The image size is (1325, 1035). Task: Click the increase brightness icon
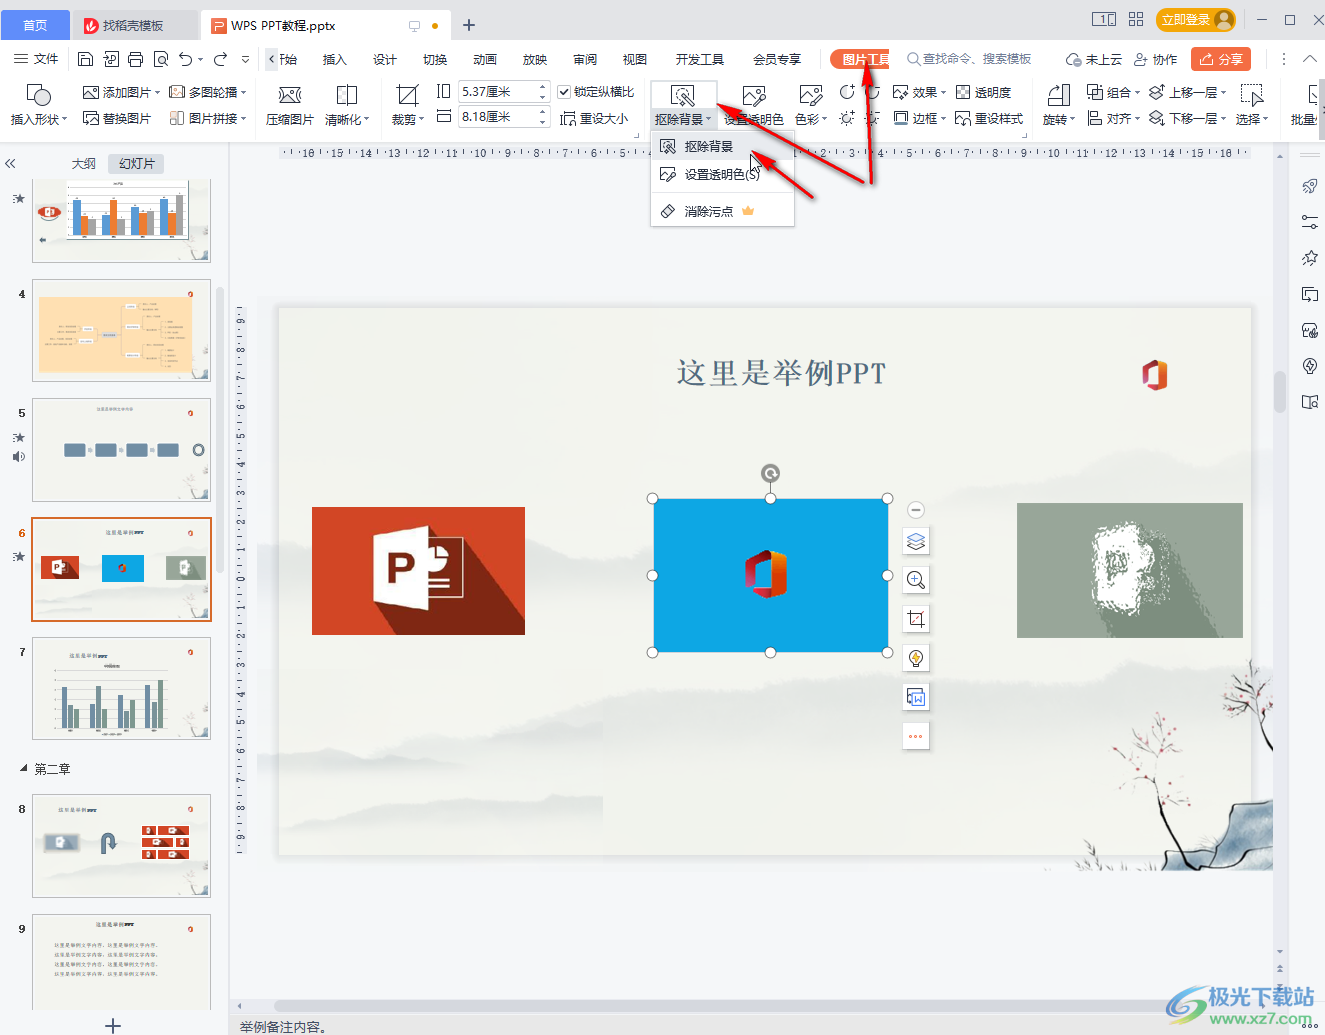tap(847, 118)
